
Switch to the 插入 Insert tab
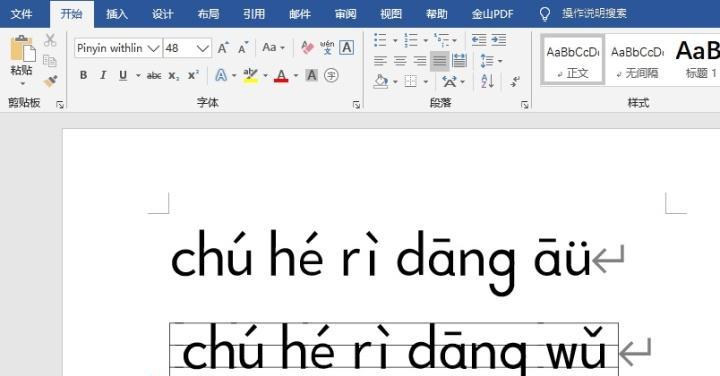(117, 14)
